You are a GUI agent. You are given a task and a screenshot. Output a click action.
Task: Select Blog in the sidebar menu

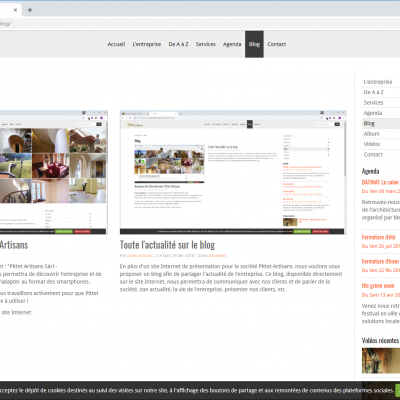point(381,123)
